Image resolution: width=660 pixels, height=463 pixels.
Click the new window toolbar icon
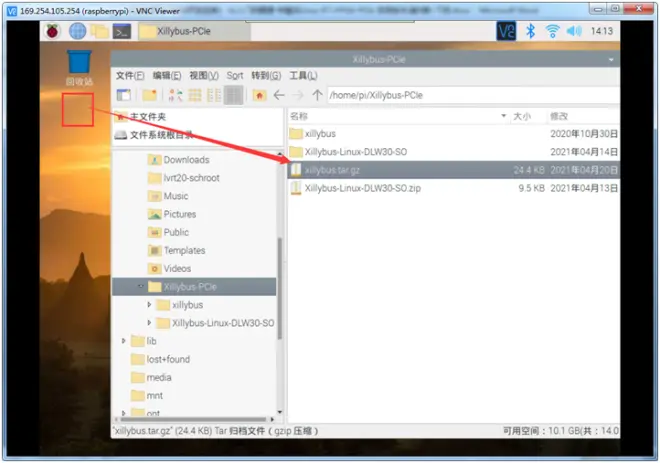pyautogui.click(x=124, y=95)
